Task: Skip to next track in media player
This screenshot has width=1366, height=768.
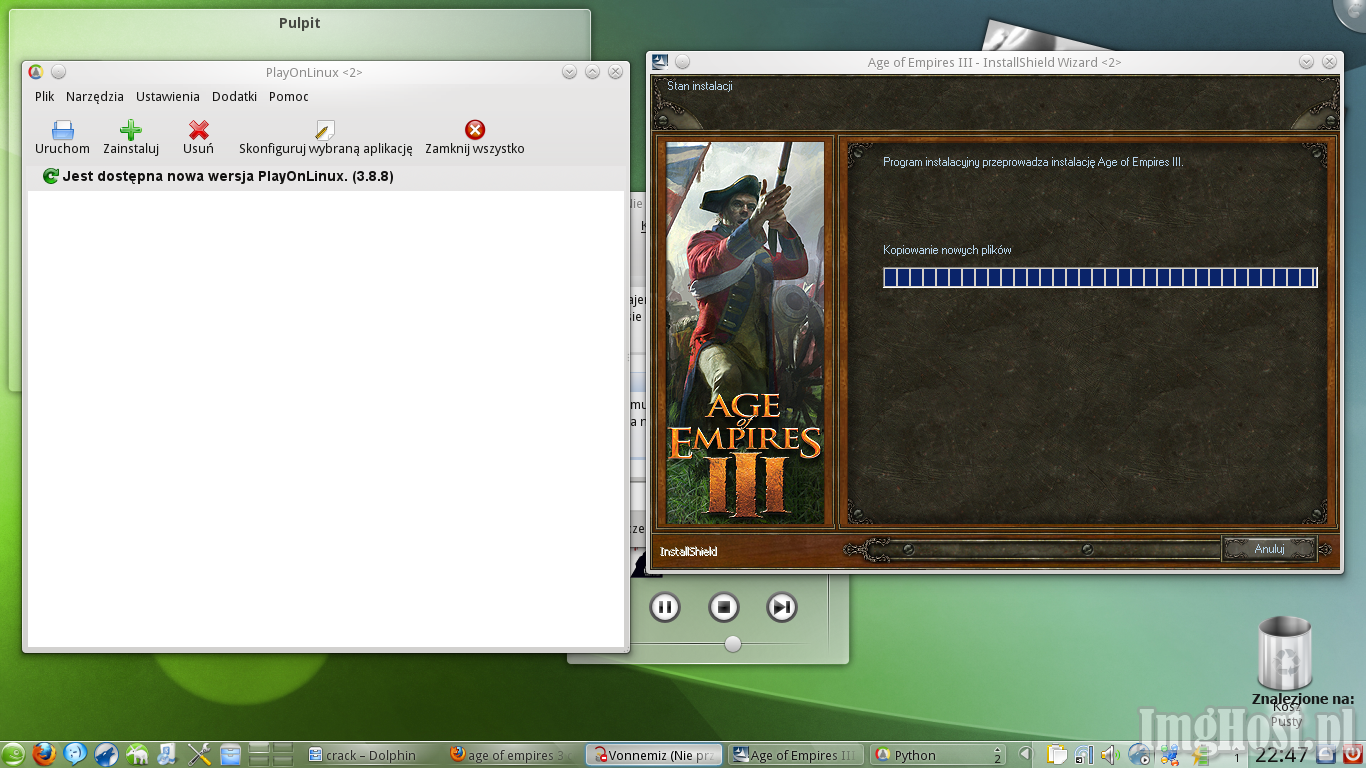Action: click(x=782, y=607)
